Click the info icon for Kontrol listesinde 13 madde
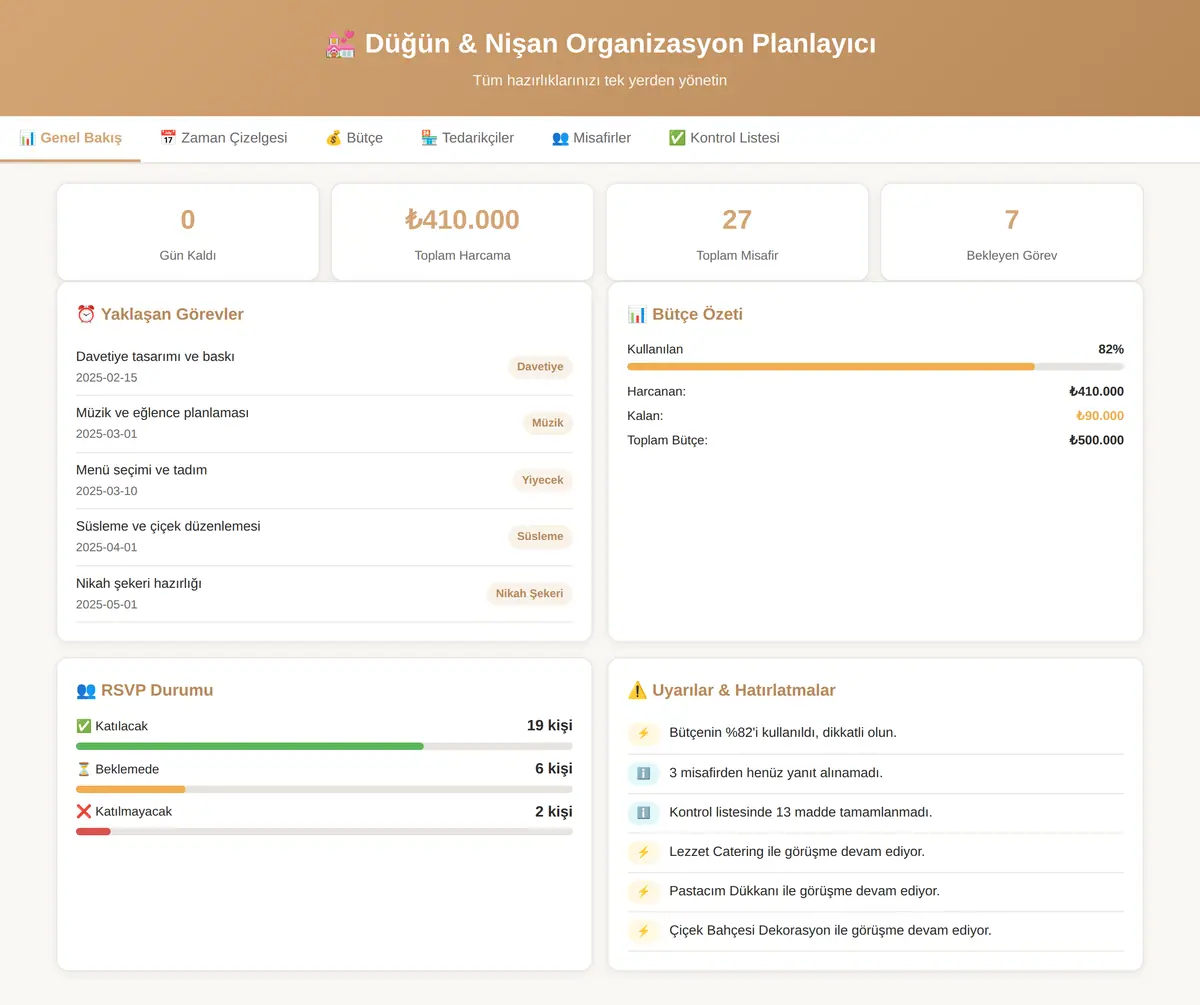This screenshot has width=1200, height=1005. (643, 812)
